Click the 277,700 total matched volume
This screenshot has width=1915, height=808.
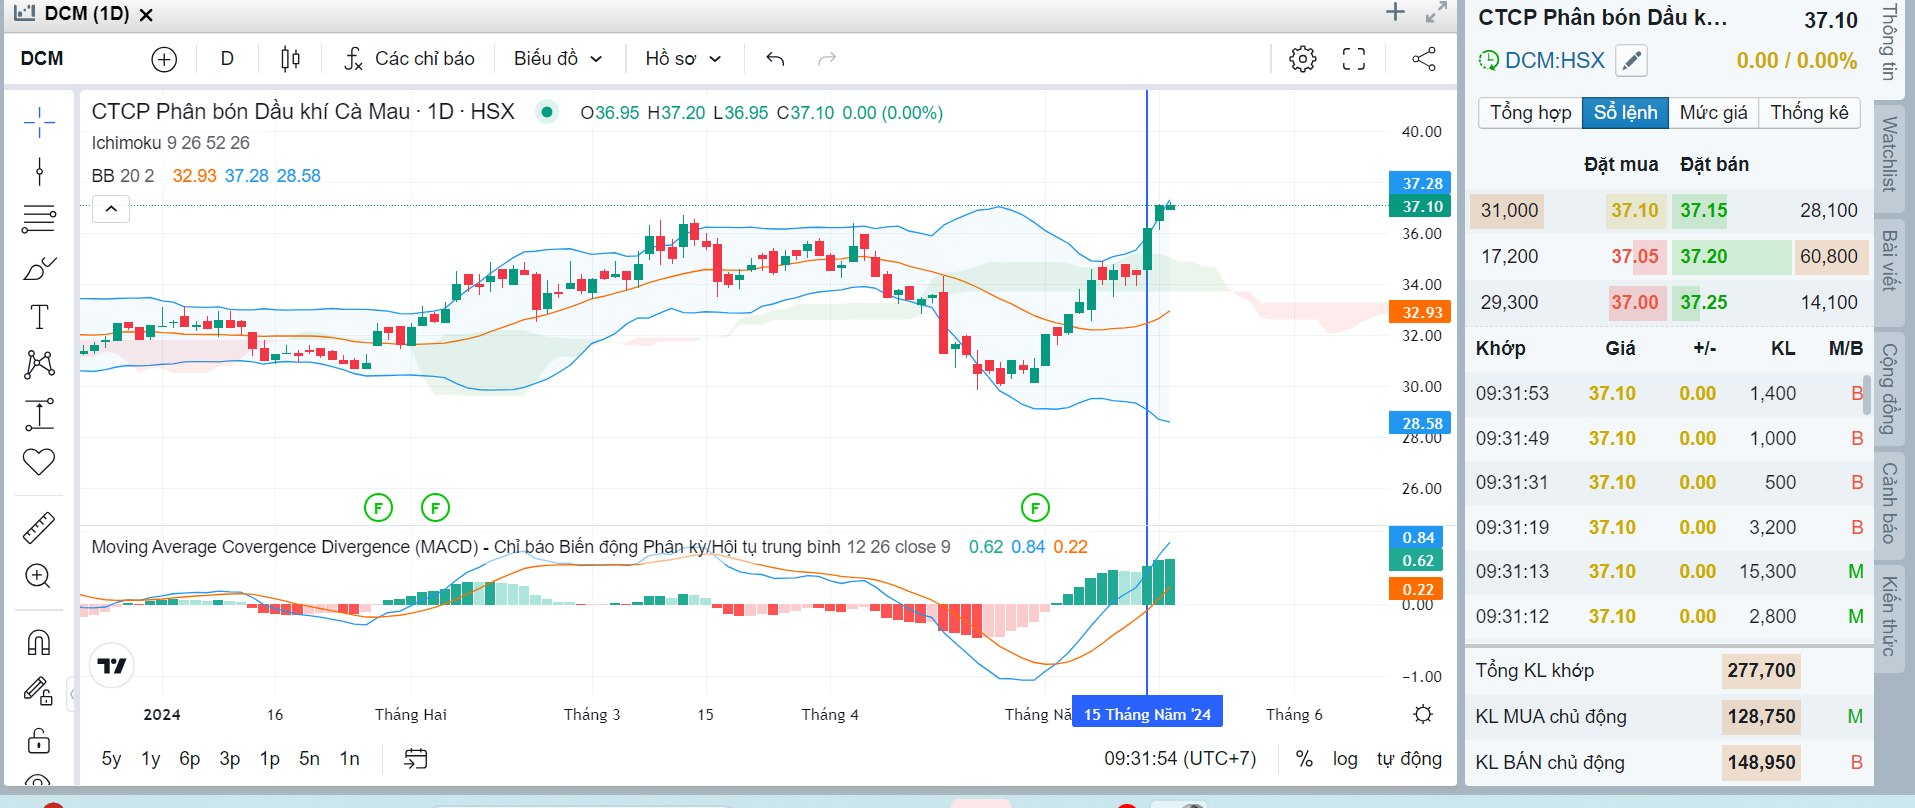(1762, 671)
